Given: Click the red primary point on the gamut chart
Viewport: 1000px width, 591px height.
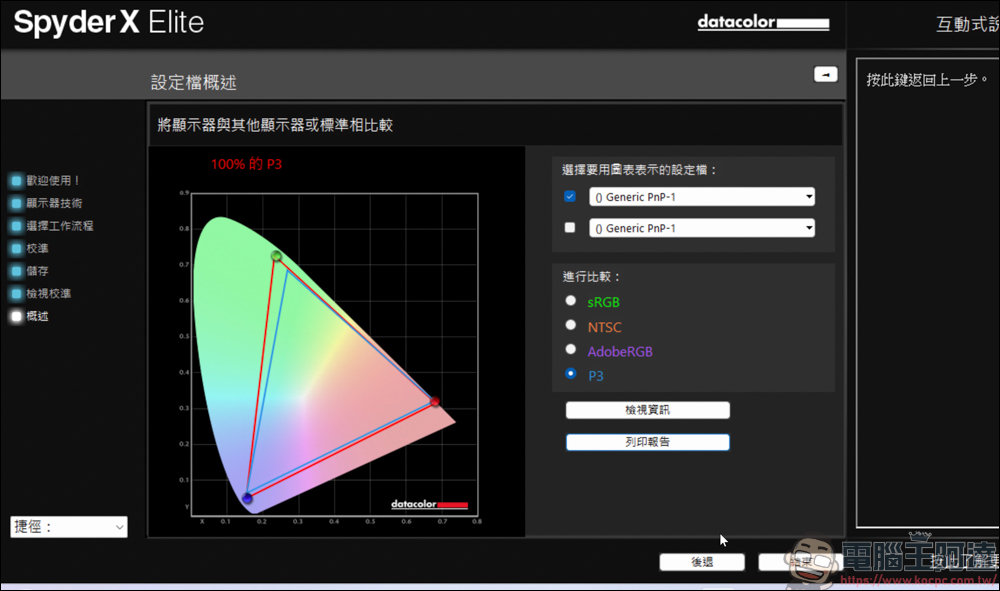Looking at the screenshot, I should pos(435,402).
